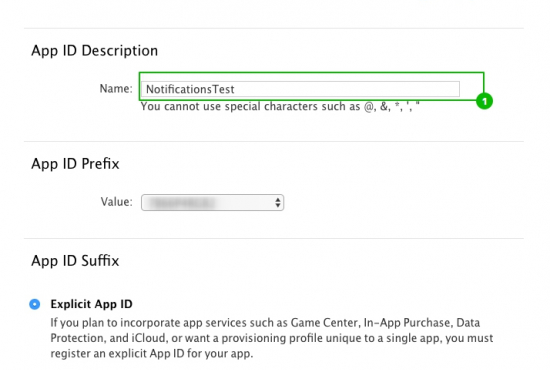Click the App ID Suffix heading
This screenshot has height=370, width=550.
(x=75, y=261)
